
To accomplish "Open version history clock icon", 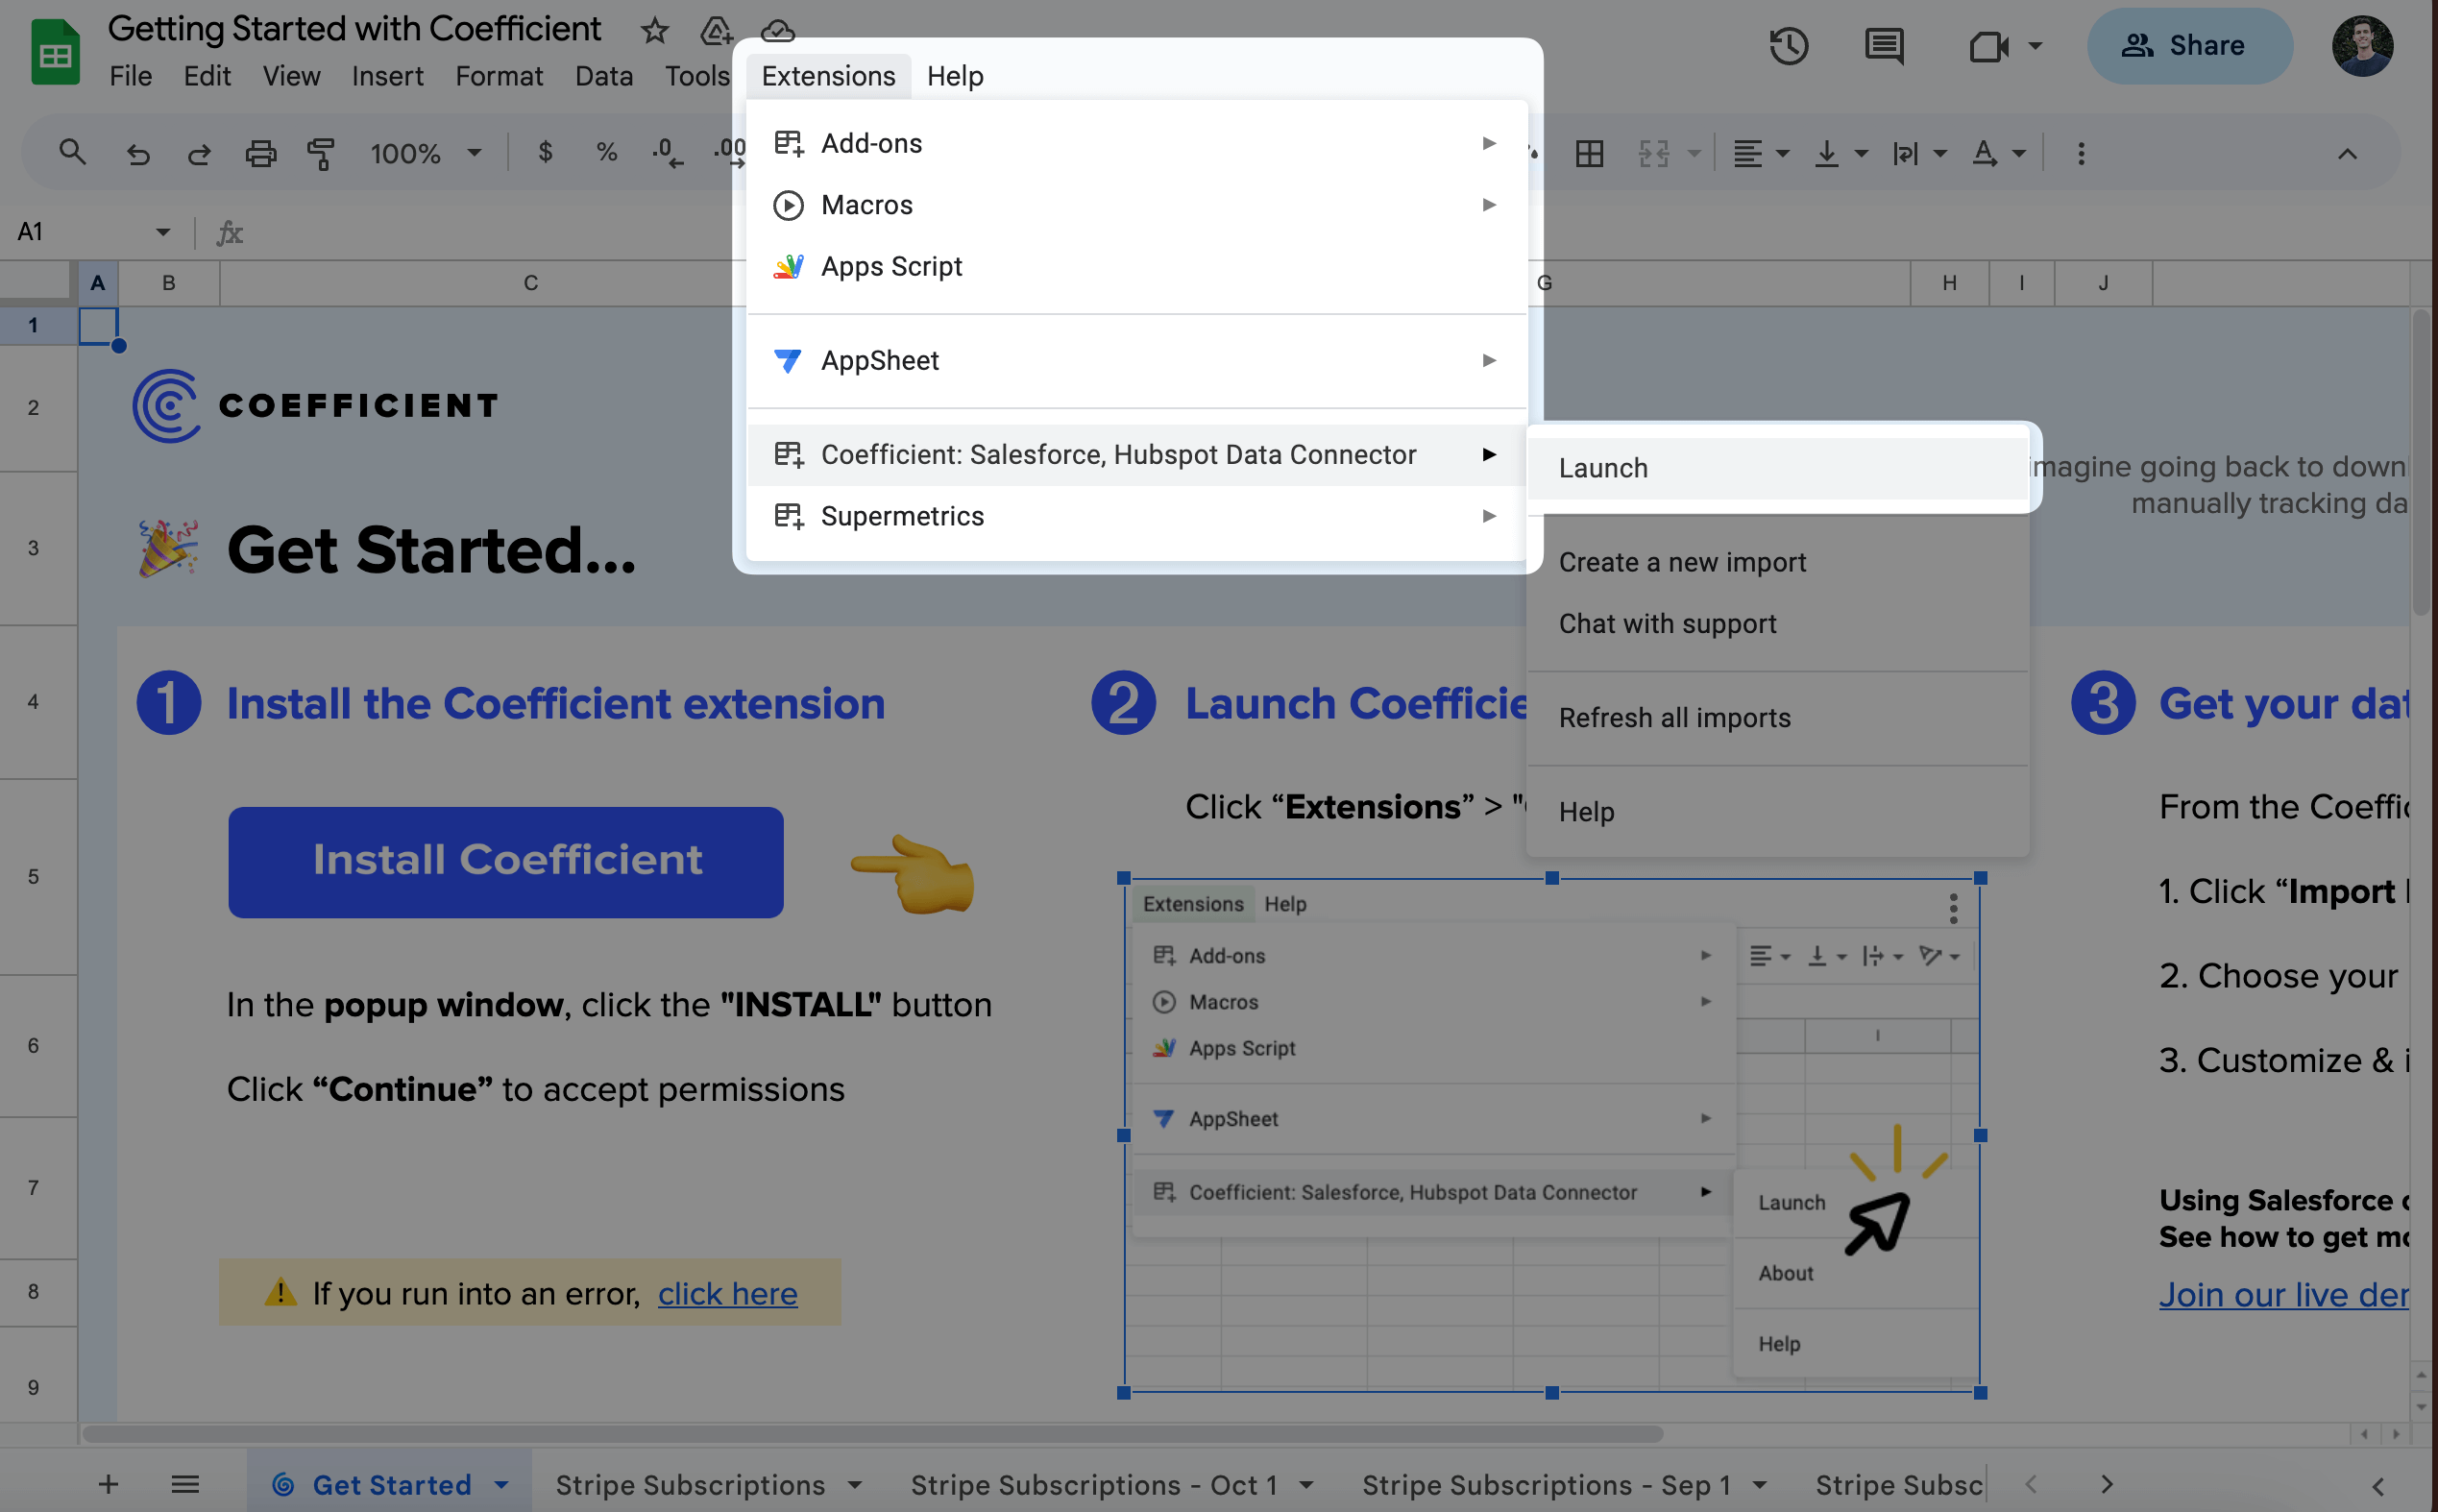I will [x=1788, y=46].
